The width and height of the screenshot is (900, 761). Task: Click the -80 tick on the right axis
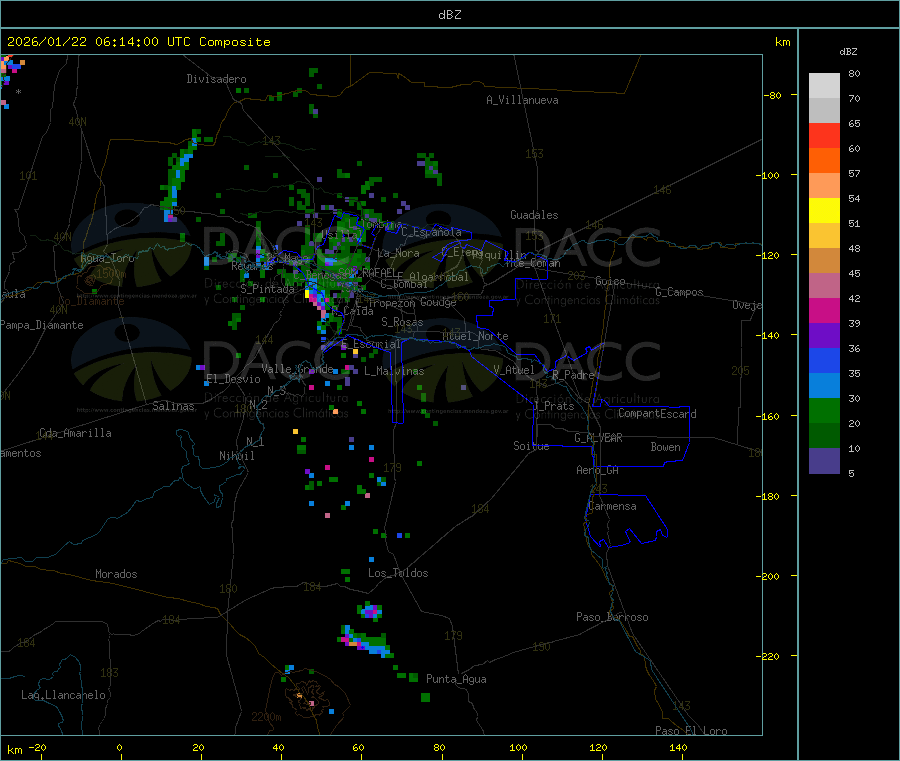(772, 95)
